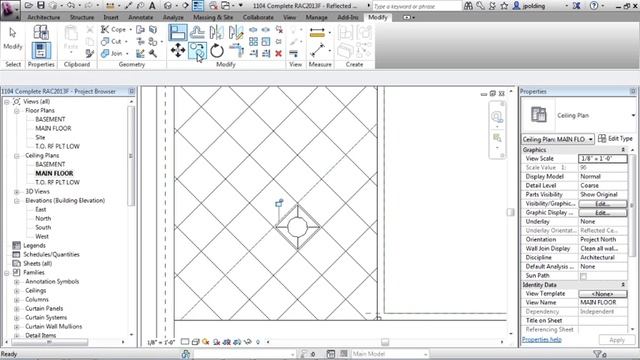640x360 pixels.
Task: Collapse the Views (all) tree node
Action: pos(7,102)
